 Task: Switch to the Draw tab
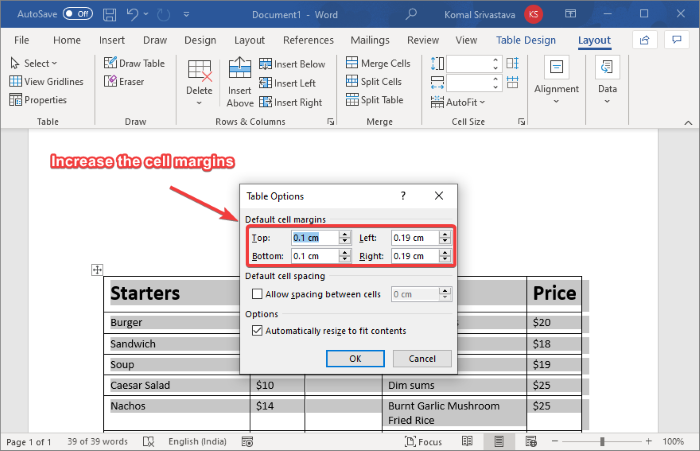155,40
